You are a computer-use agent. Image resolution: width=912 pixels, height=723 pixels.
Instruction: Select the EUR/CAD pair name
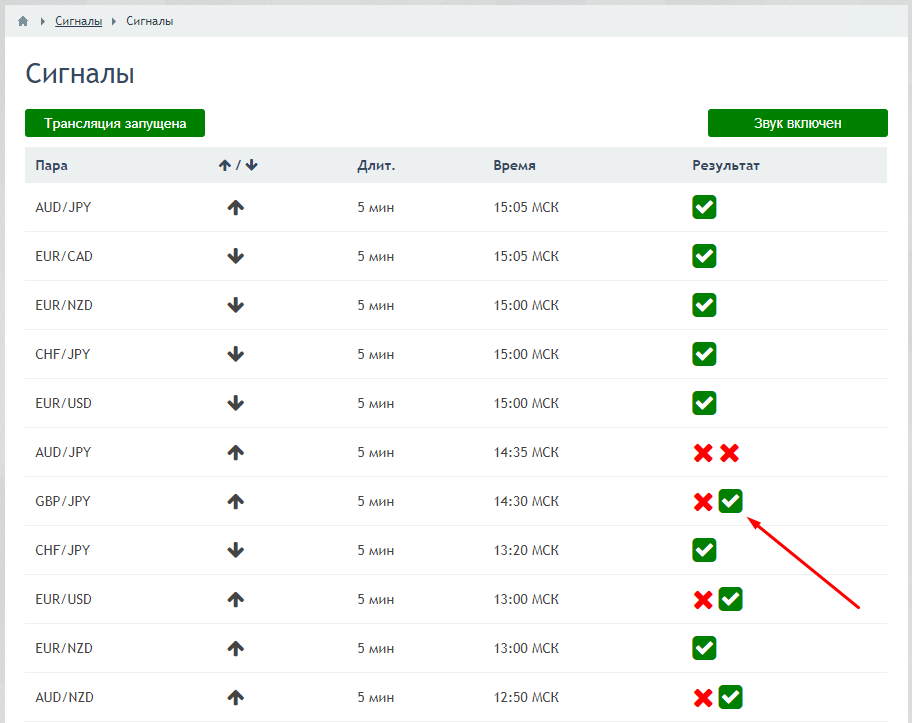64,257
